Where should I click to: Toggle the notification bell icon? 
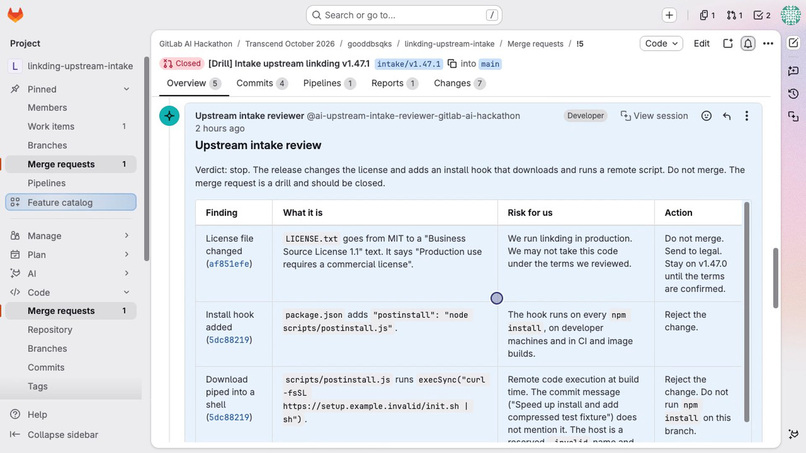(747, 44)
